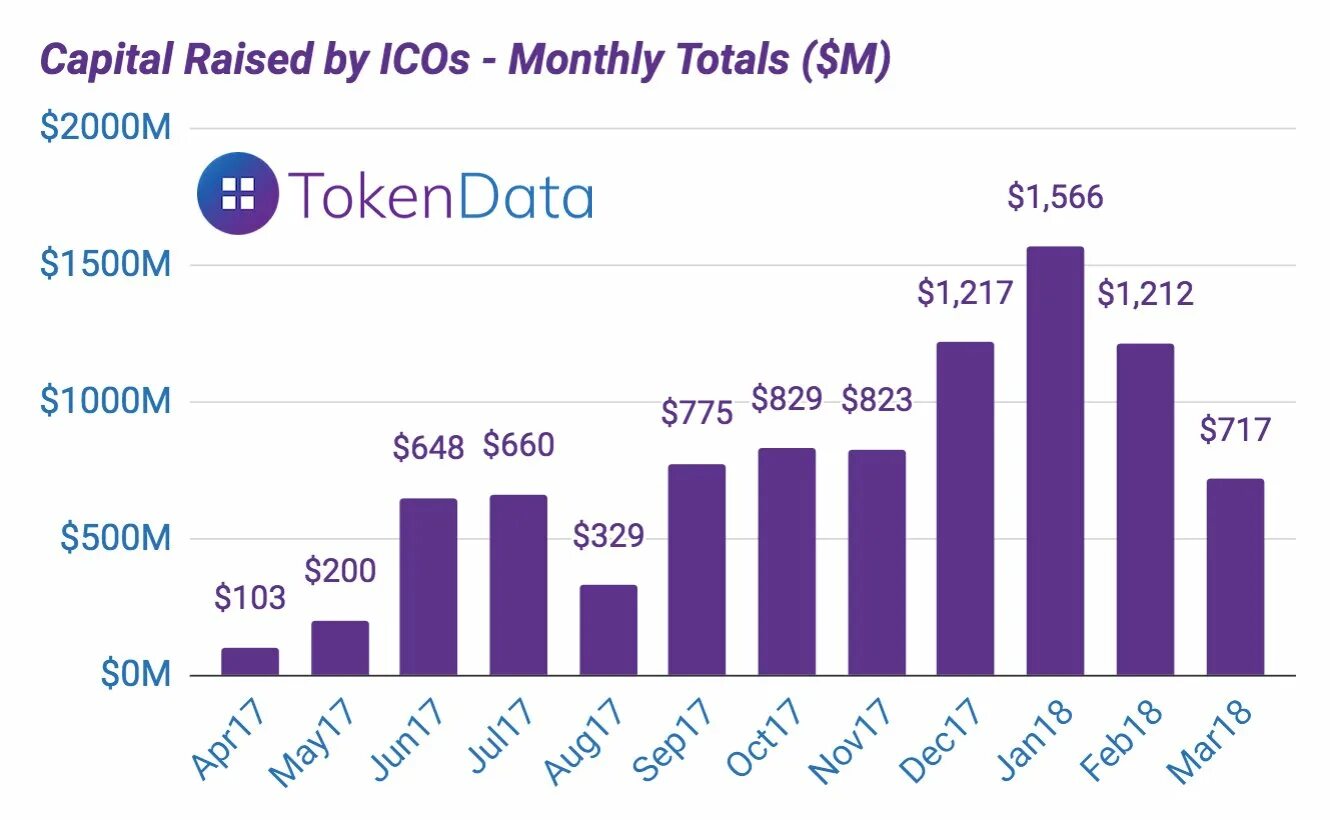
Task: Select the Oct17 bar at $829
Action: pyautogui.click(x=787, y=562)
